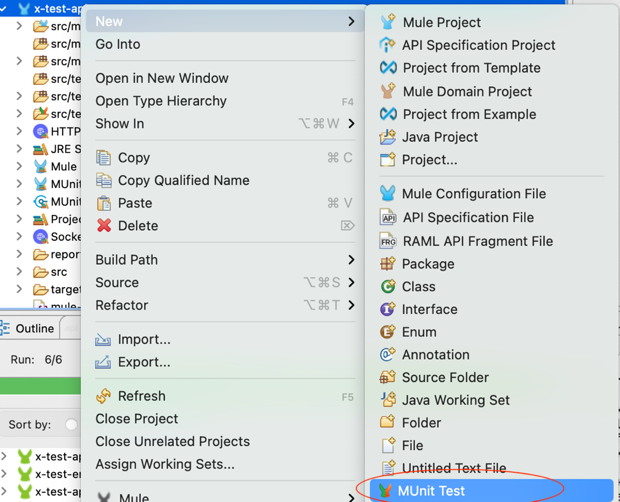Click the Project from Example icon
Viewport: 620px width, 502px height.
click(388, 114)
